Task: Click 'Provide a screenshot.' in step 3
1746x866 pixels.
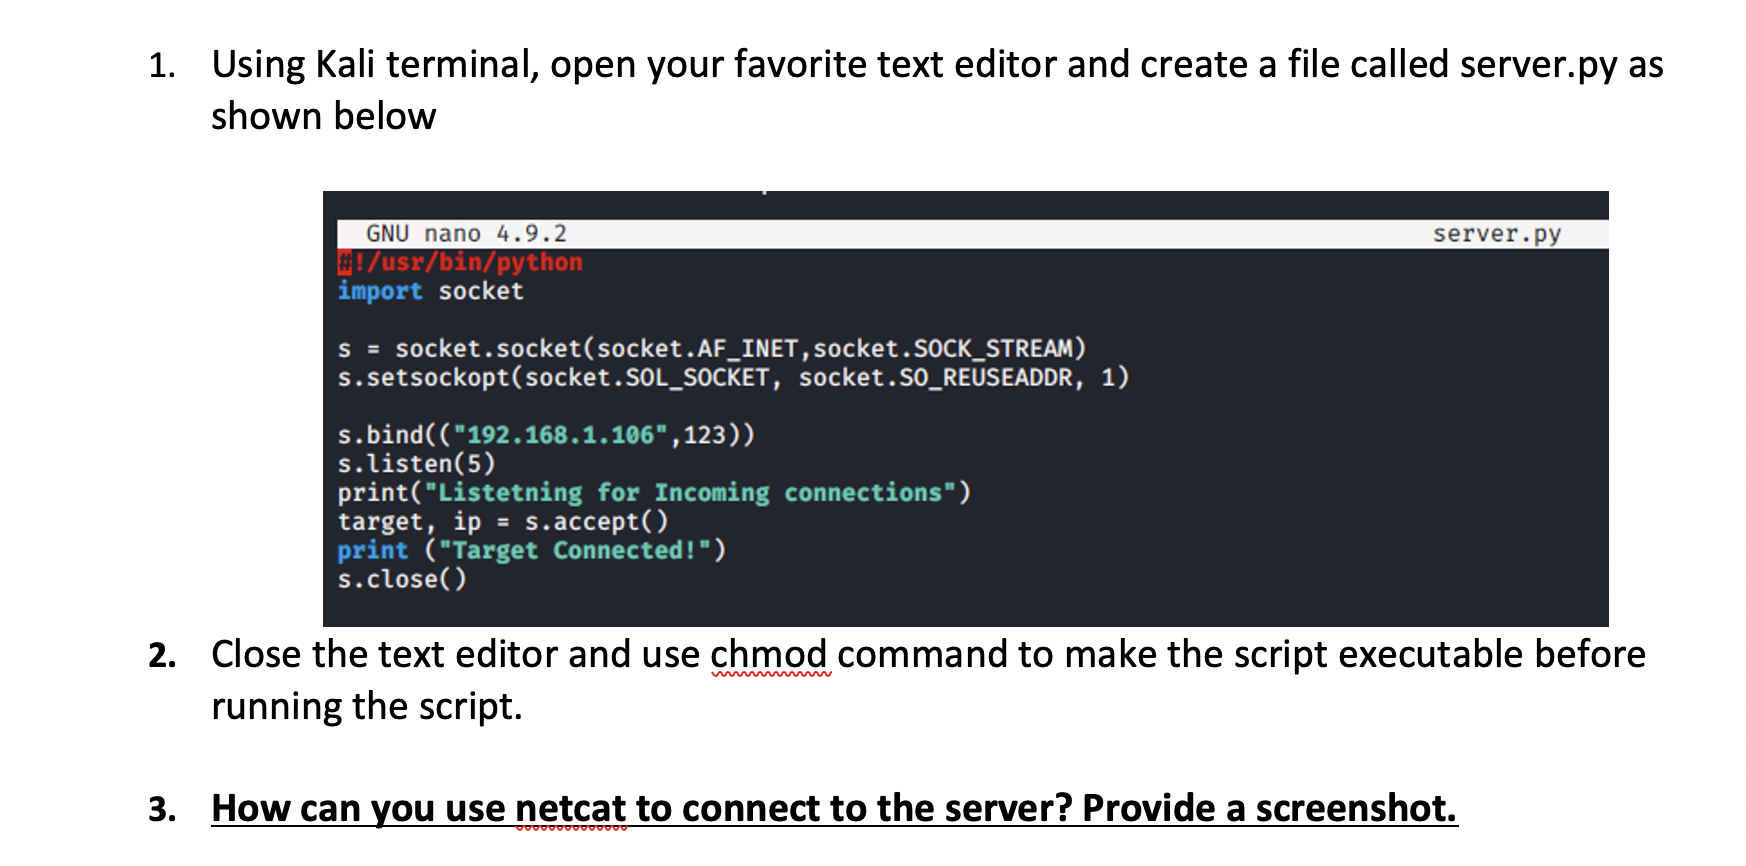Action: (1270, 808)
